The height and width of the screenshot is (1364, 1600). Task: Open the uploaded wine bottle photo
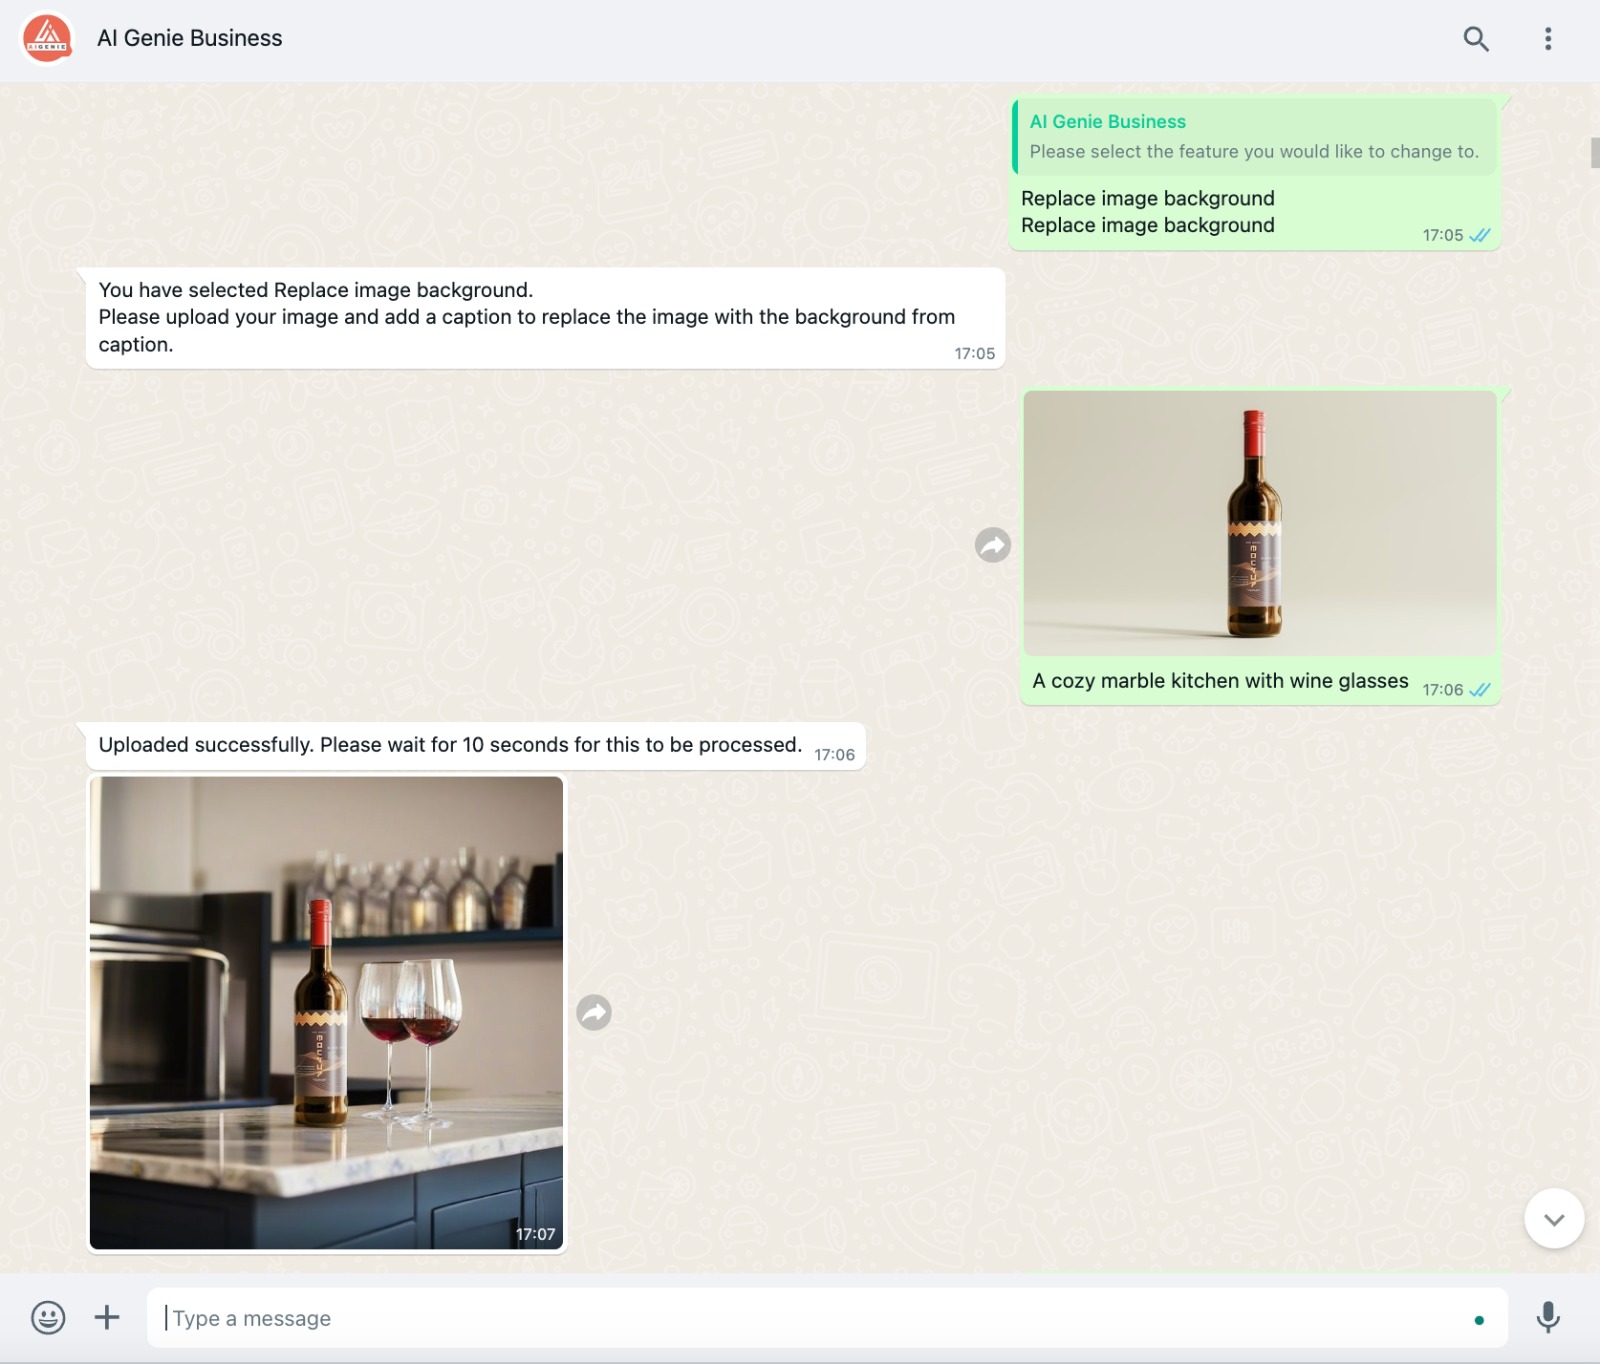click(1260, 523)
